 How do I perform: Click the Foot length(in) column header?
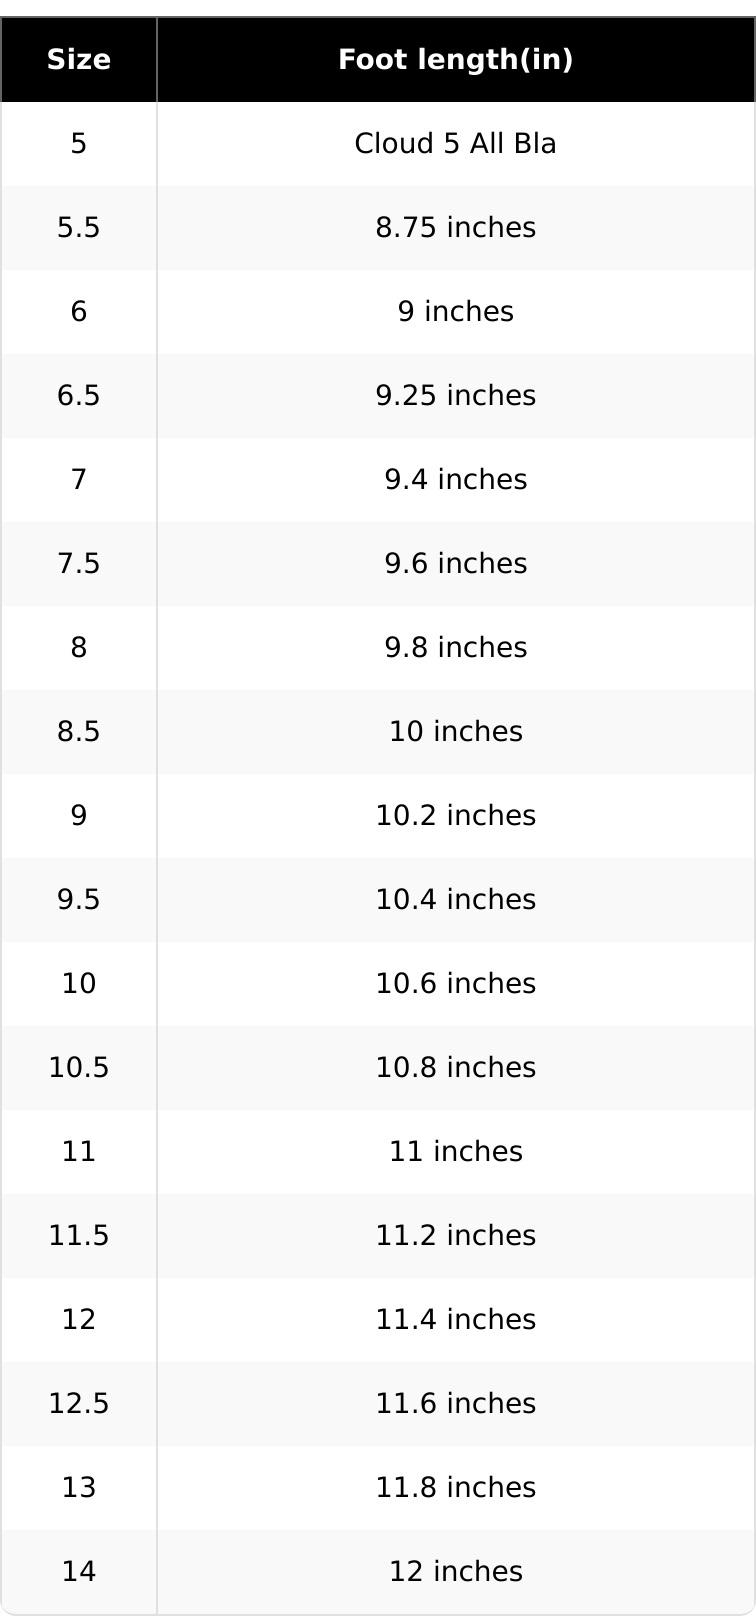pos(455,60)
